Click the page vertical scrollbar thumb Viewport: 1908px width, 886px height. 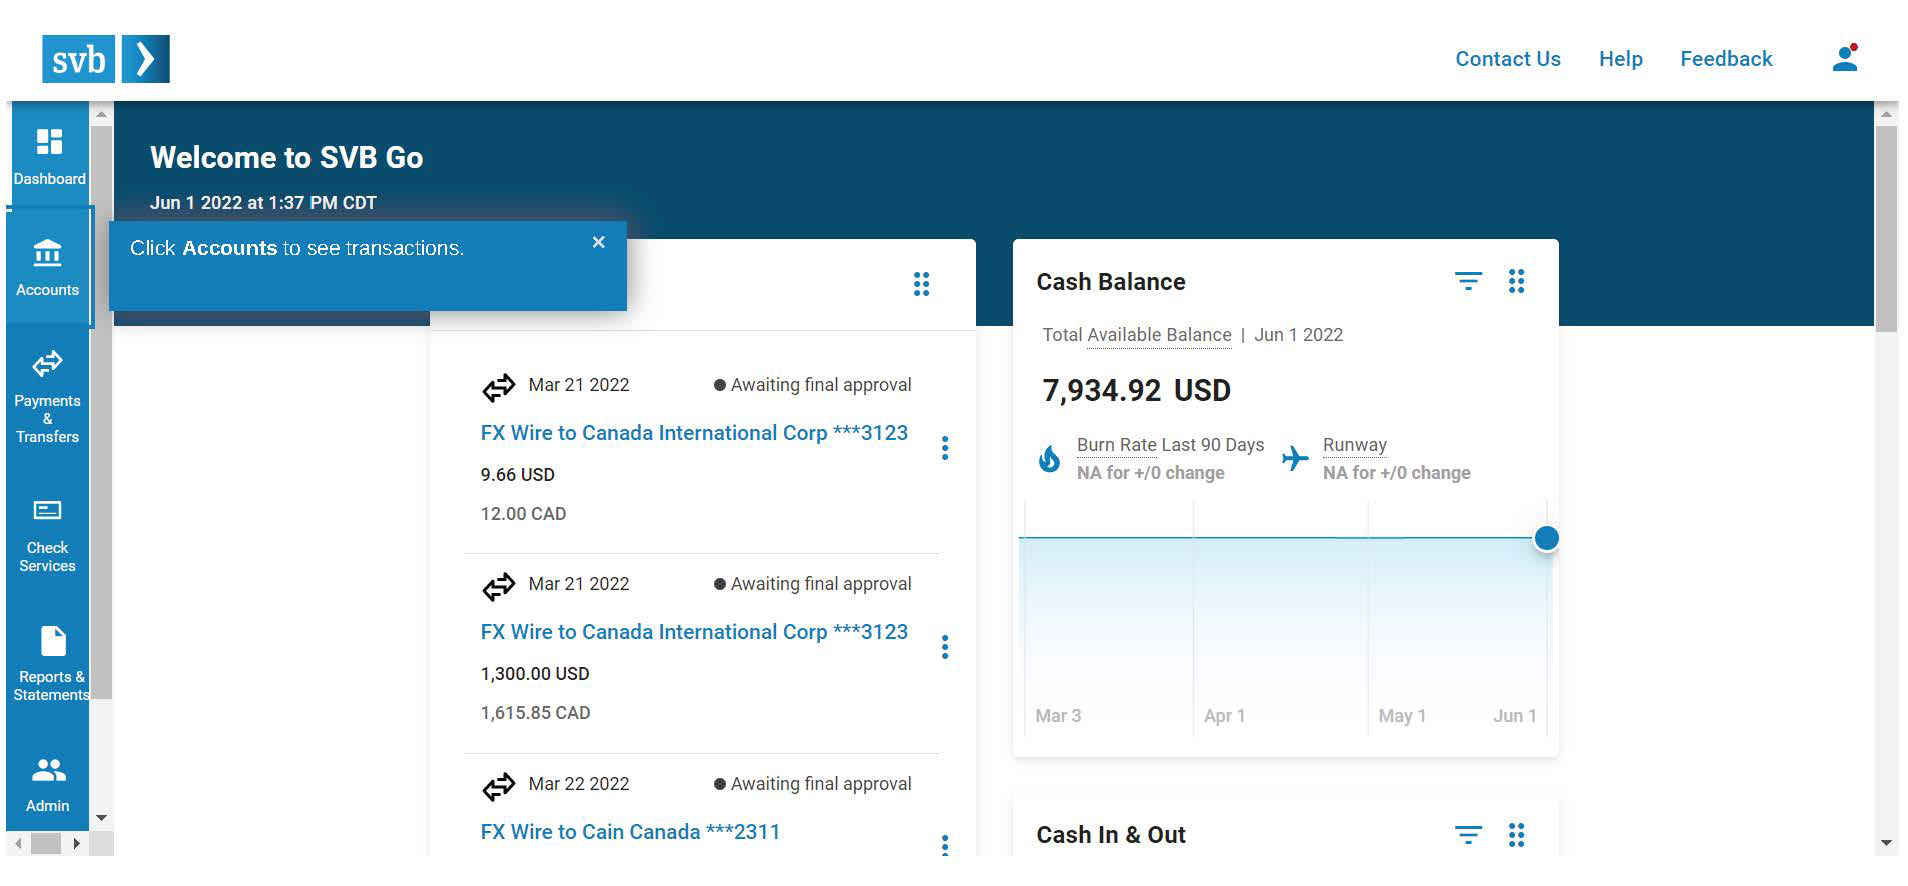point(1886,229)
